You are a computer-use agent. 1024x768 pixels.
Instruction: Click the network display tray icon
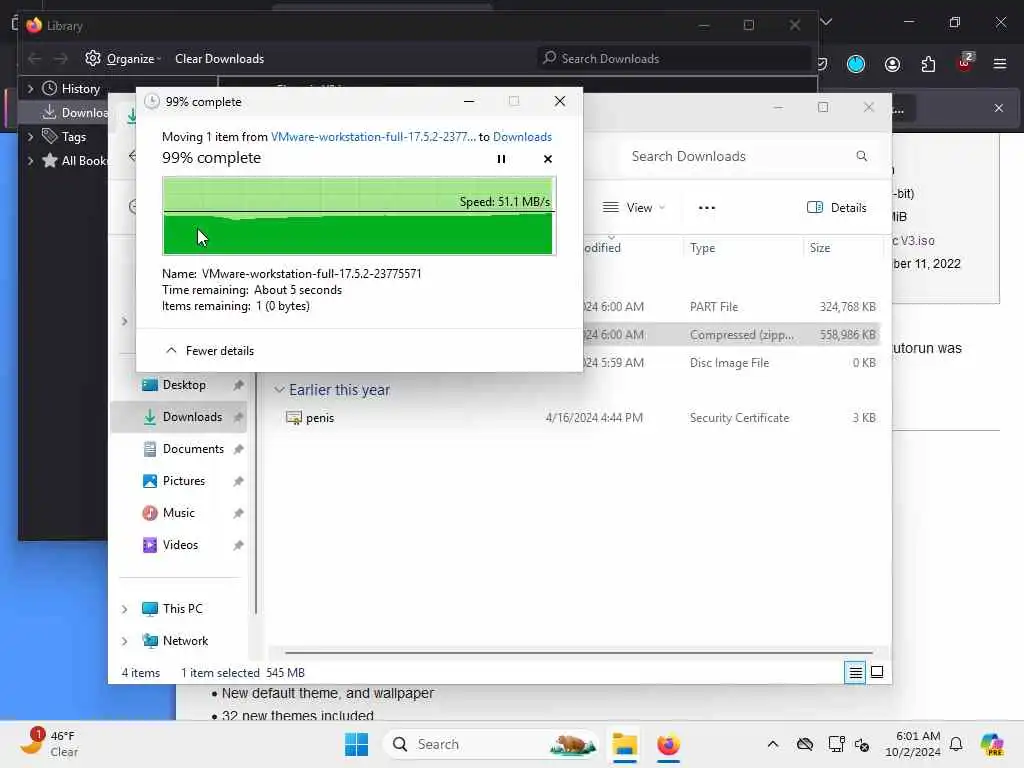836,744
